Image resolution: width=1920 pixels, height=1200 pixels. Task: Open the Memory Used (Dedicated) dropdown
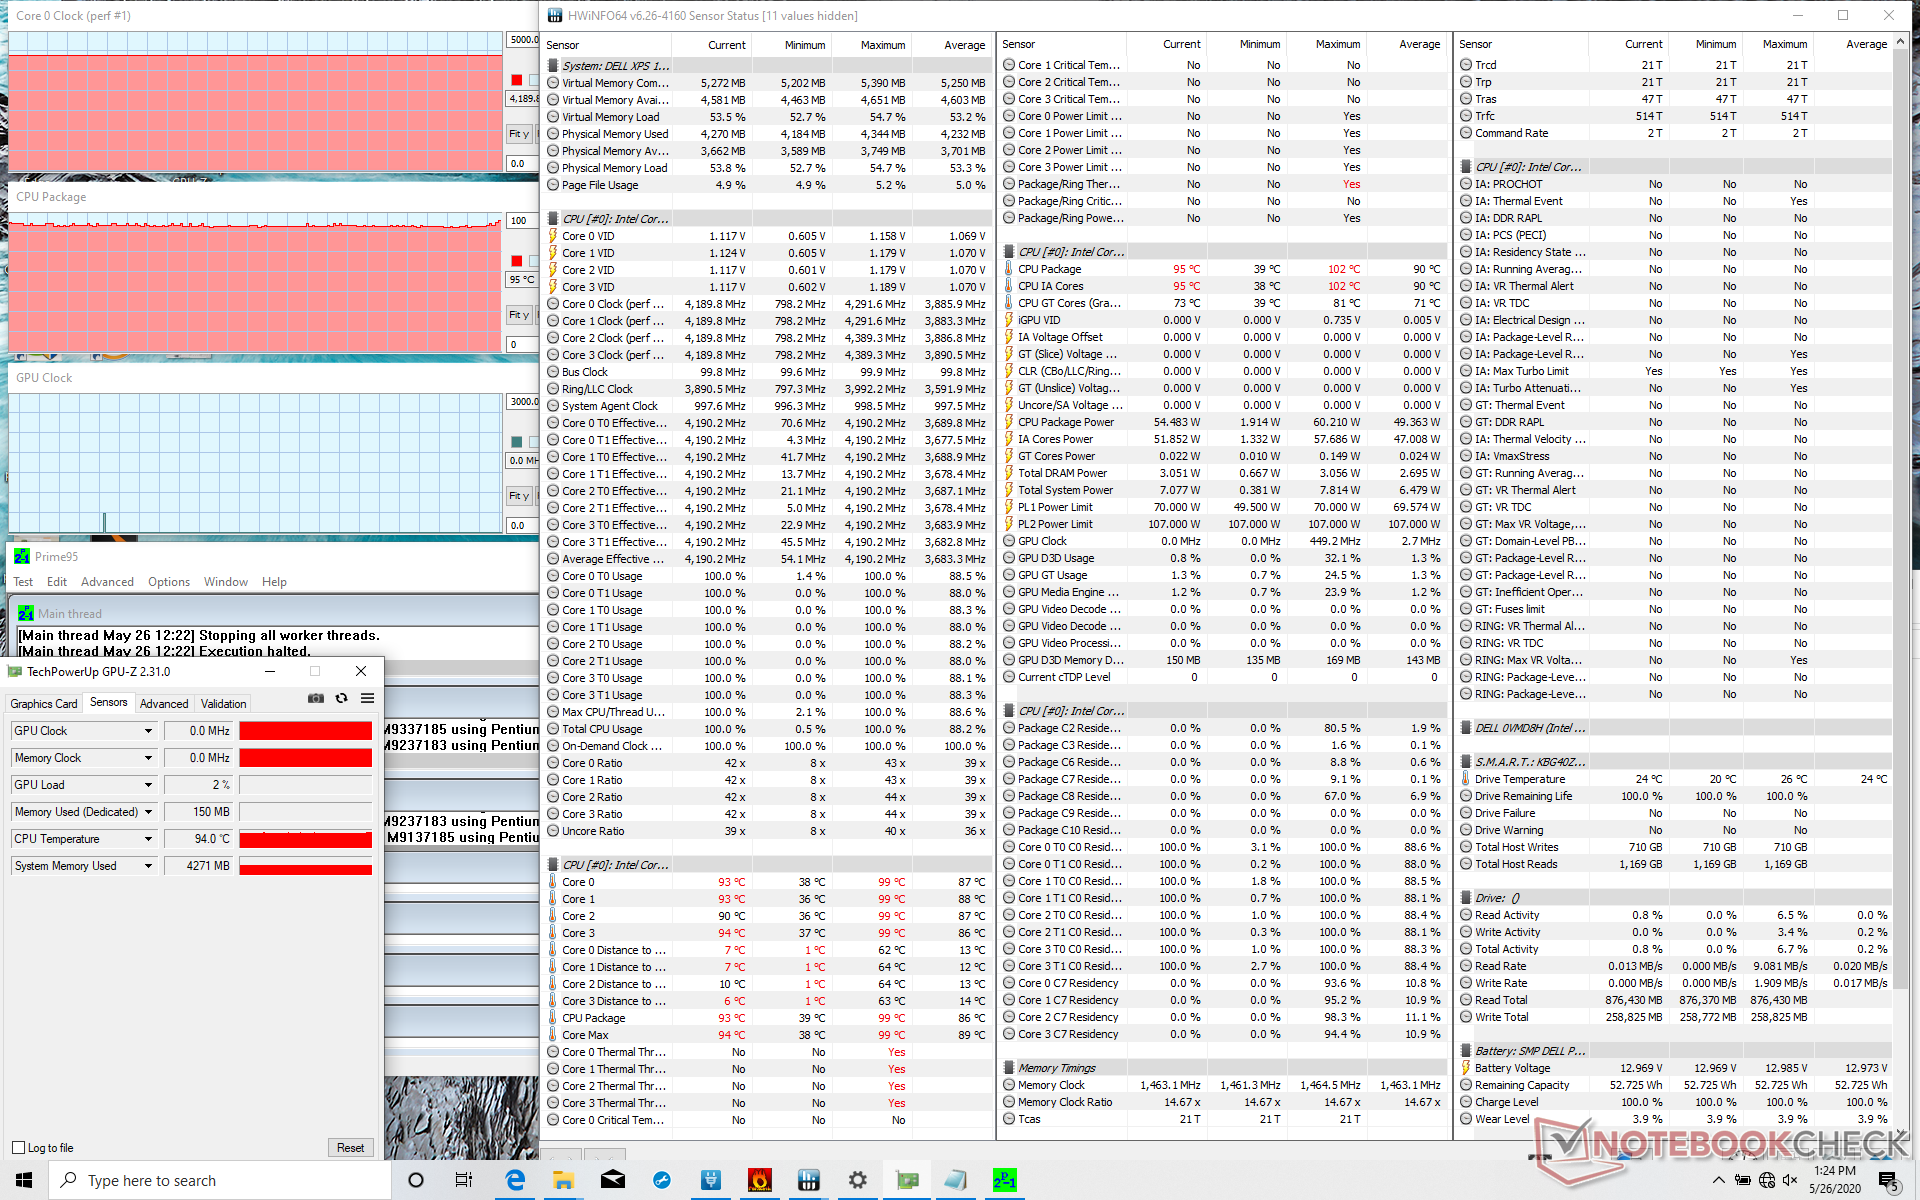[148, 812]
